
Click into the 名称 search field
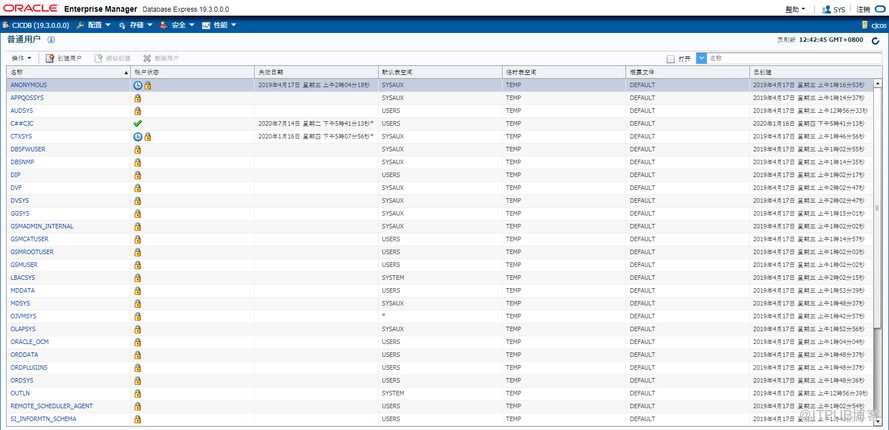(794, 58)
